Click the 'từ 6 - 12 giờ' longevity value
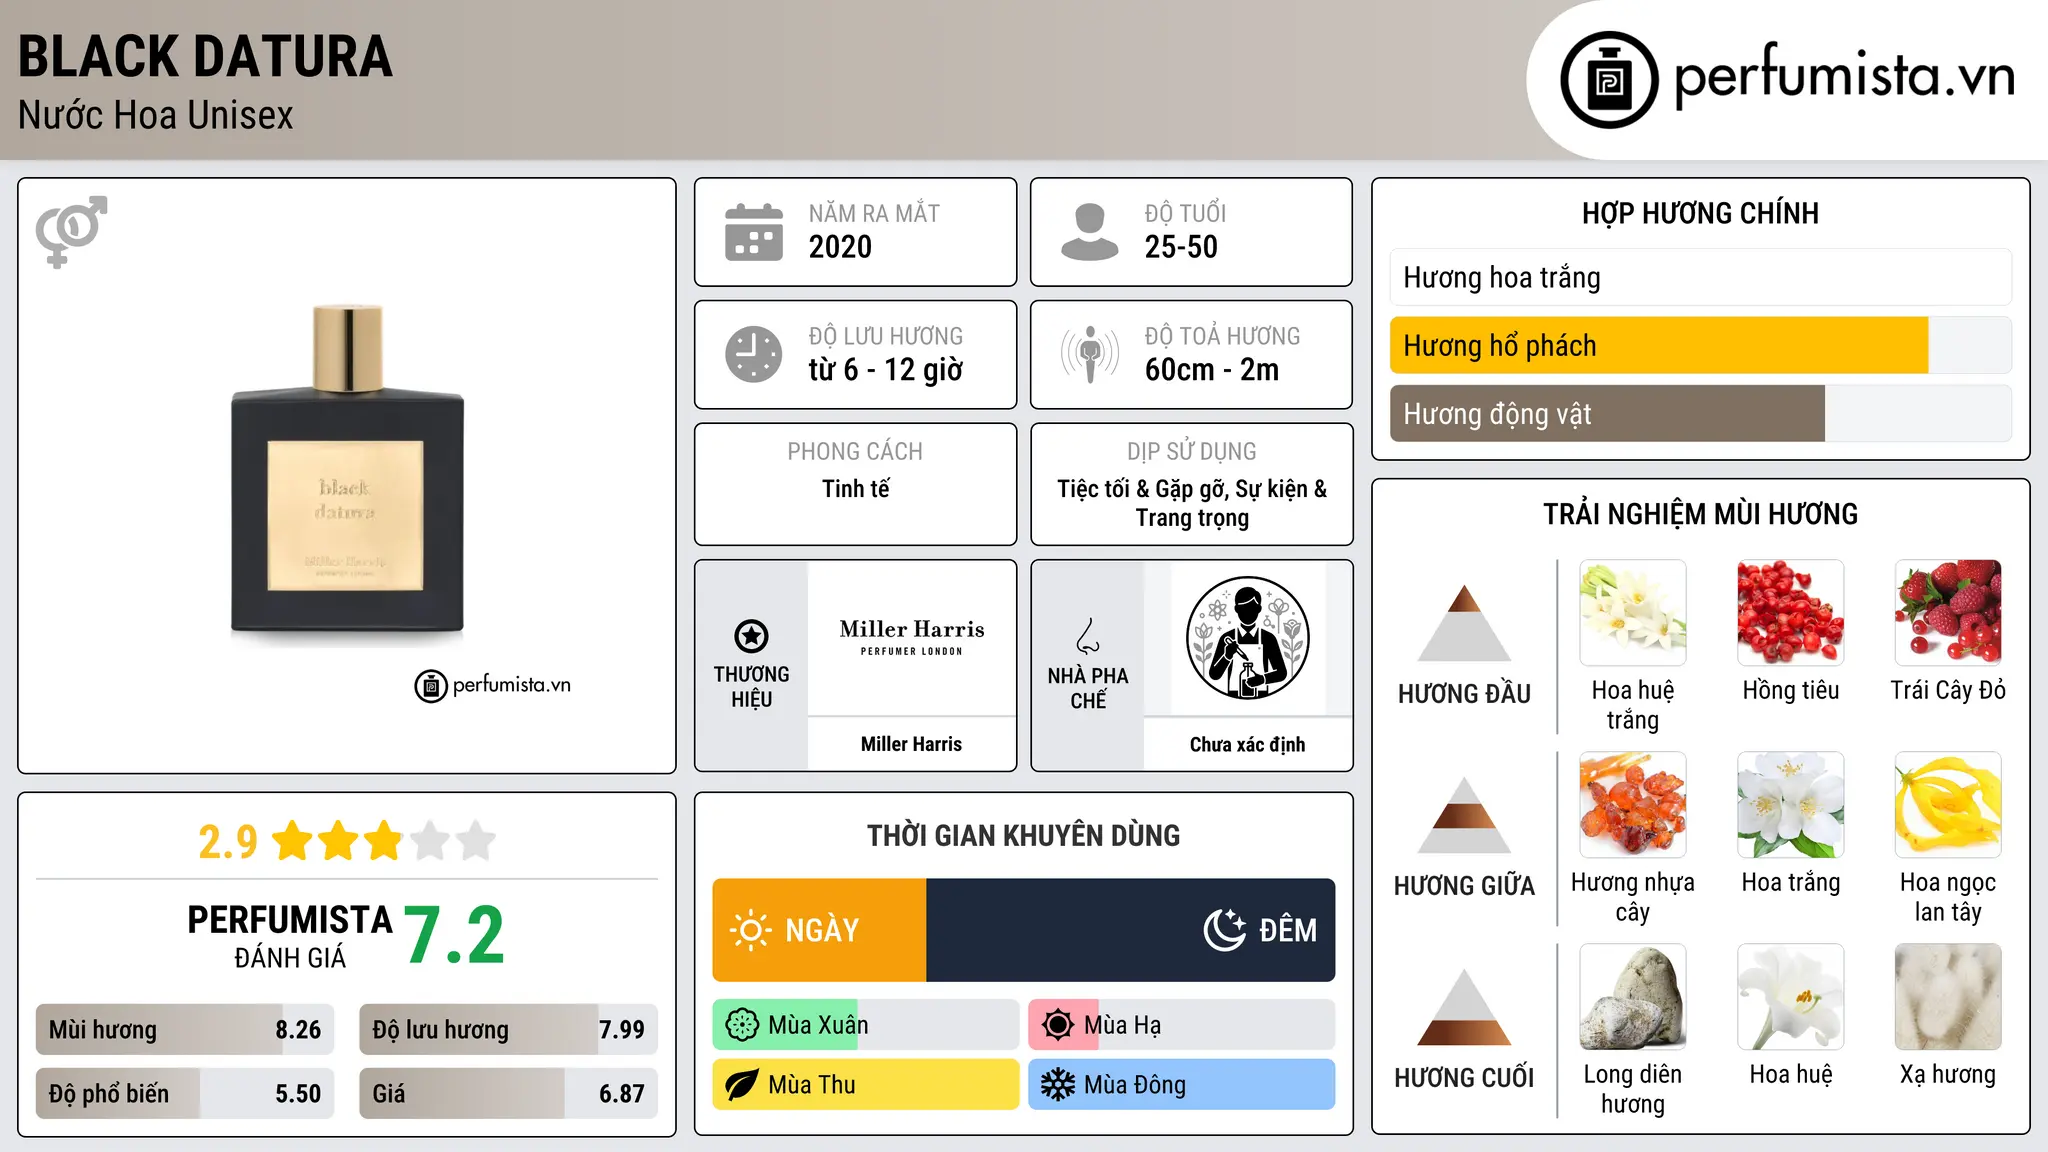 (885, 370)
